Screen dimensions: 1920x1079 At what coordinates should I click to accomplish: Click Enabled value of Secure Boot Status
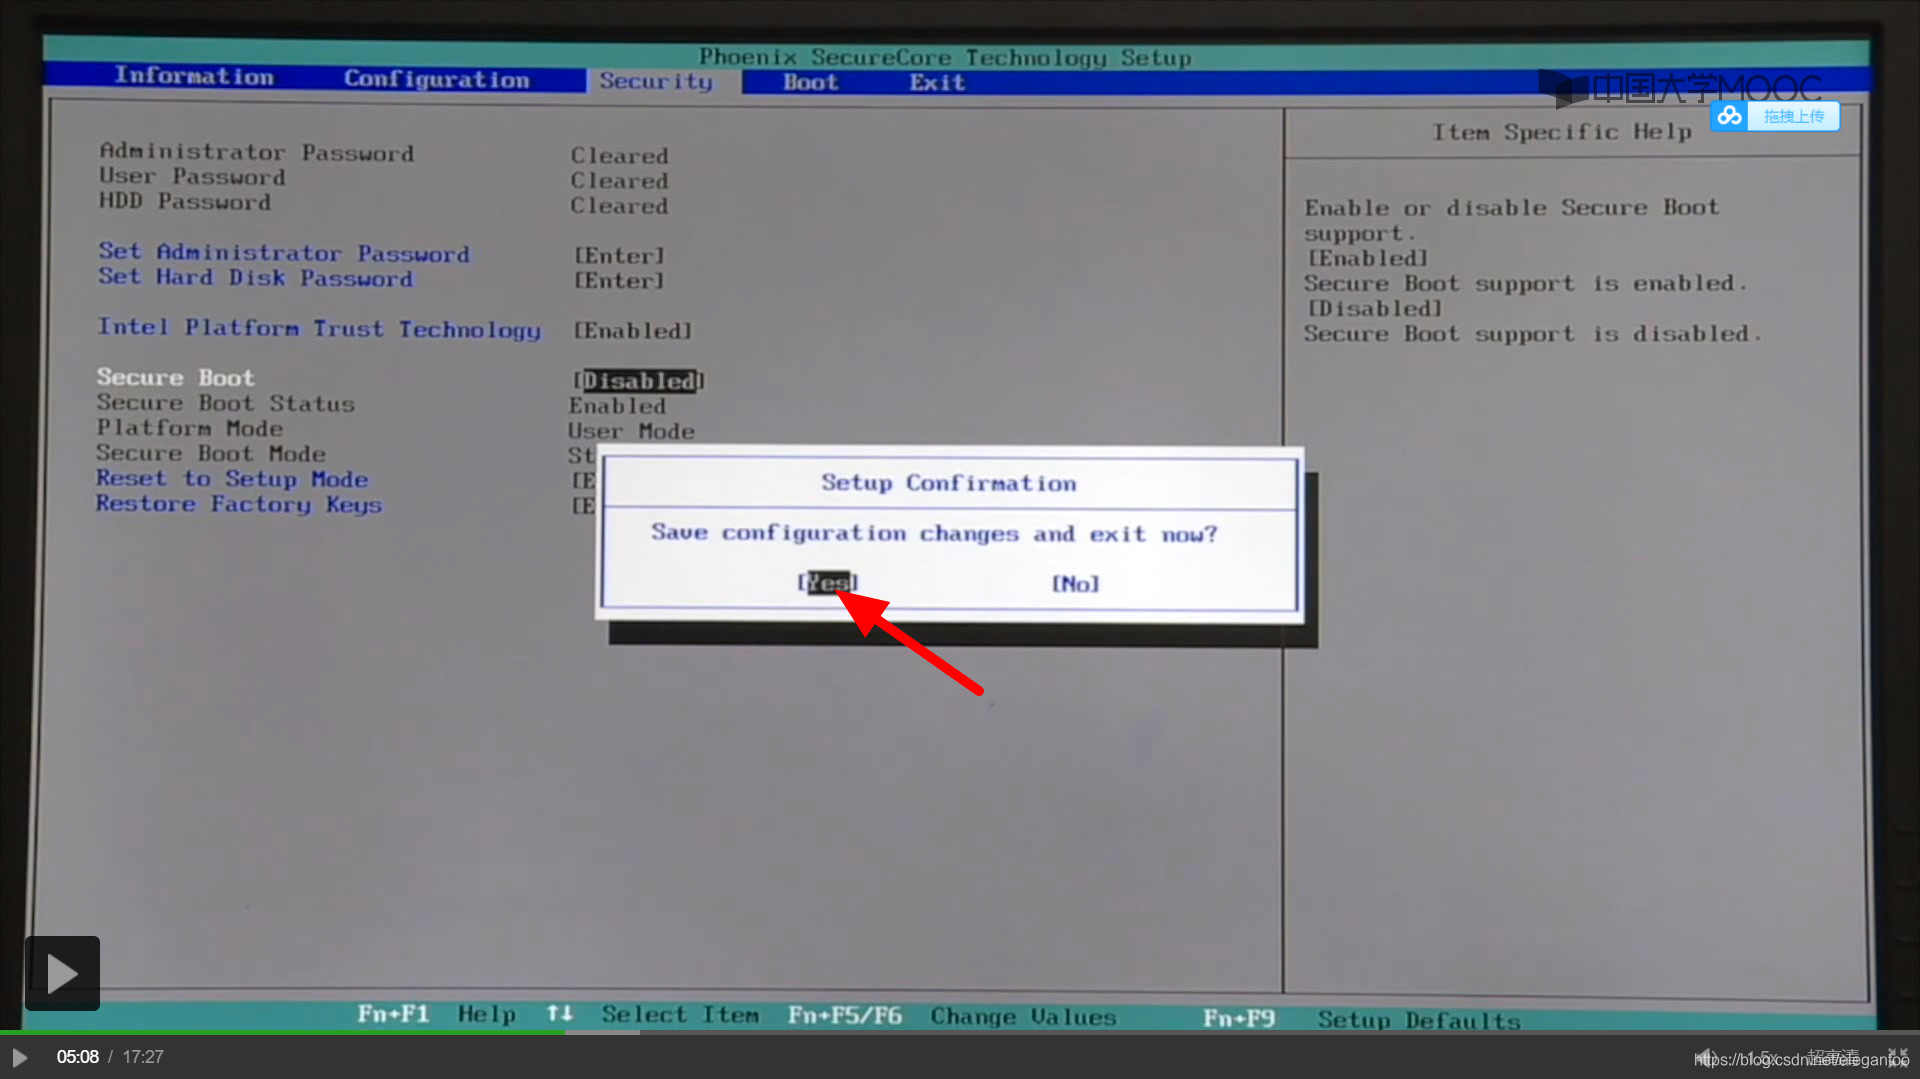point(617,406)
